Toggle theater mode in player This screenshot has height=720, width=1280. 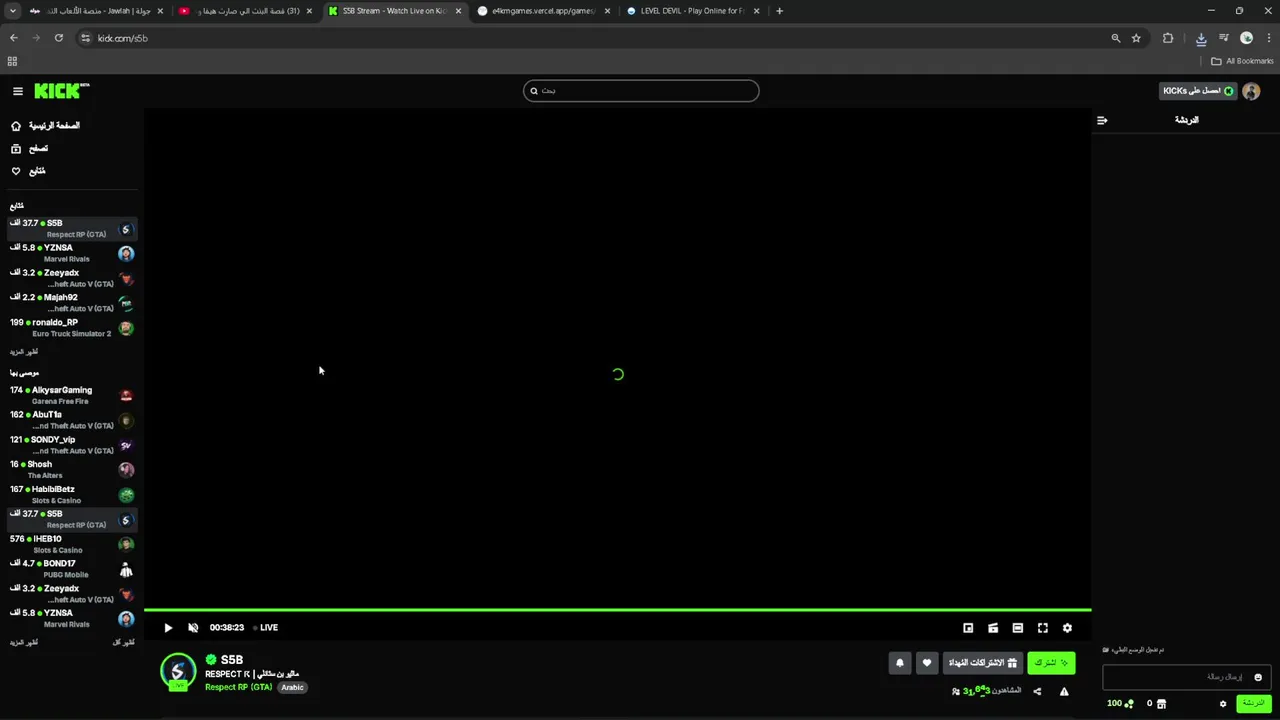click(x=1018, y=628)
